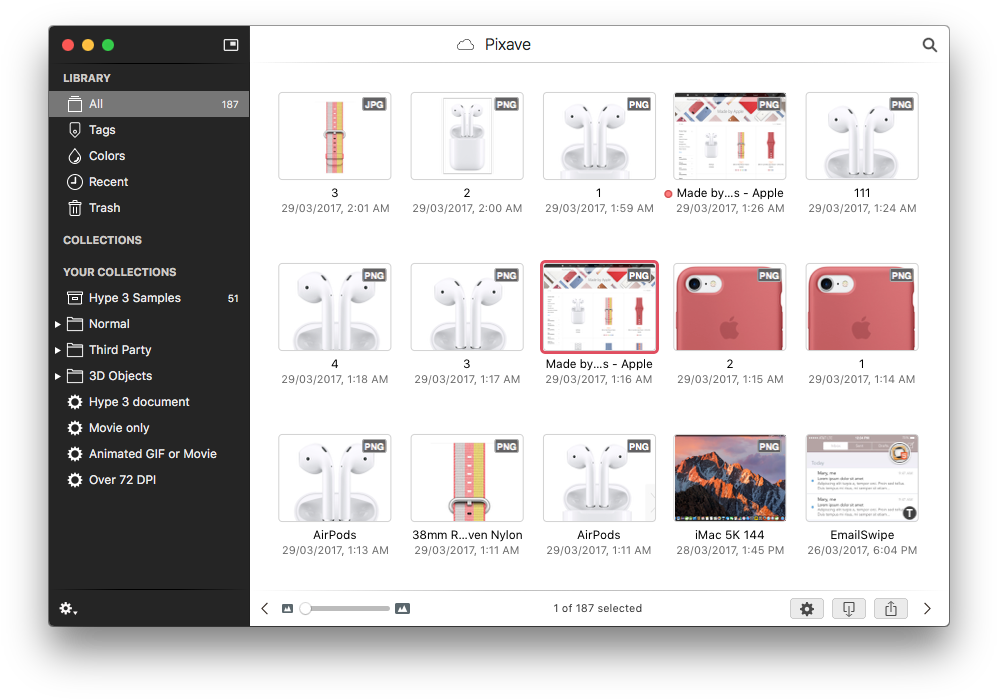Click the share button in bottom toolbar
The image size is (997, 699).
[x=891, y=608]
